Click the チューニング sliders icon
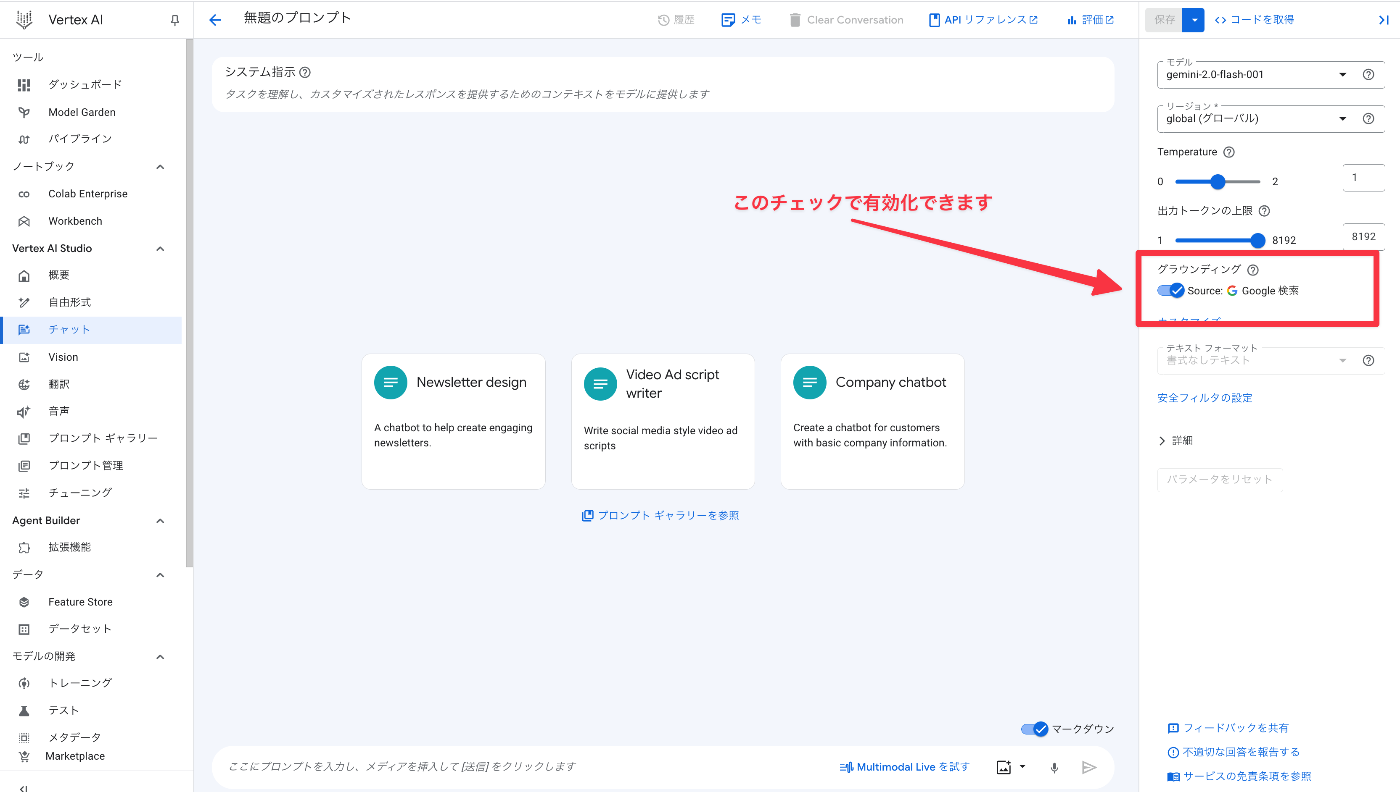This screenshot has height=792, width=1400. pos(25,493)
